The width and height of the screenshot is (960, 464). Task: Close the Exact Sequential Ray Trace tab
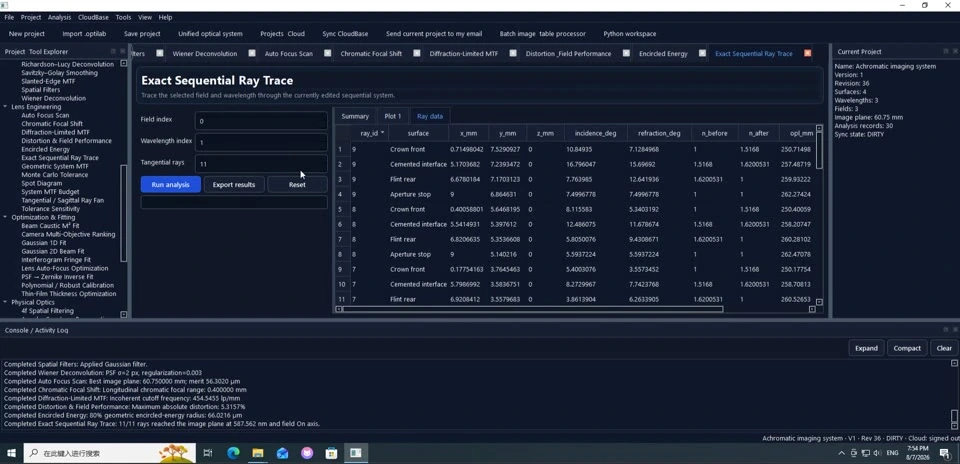tap(808, 53)
